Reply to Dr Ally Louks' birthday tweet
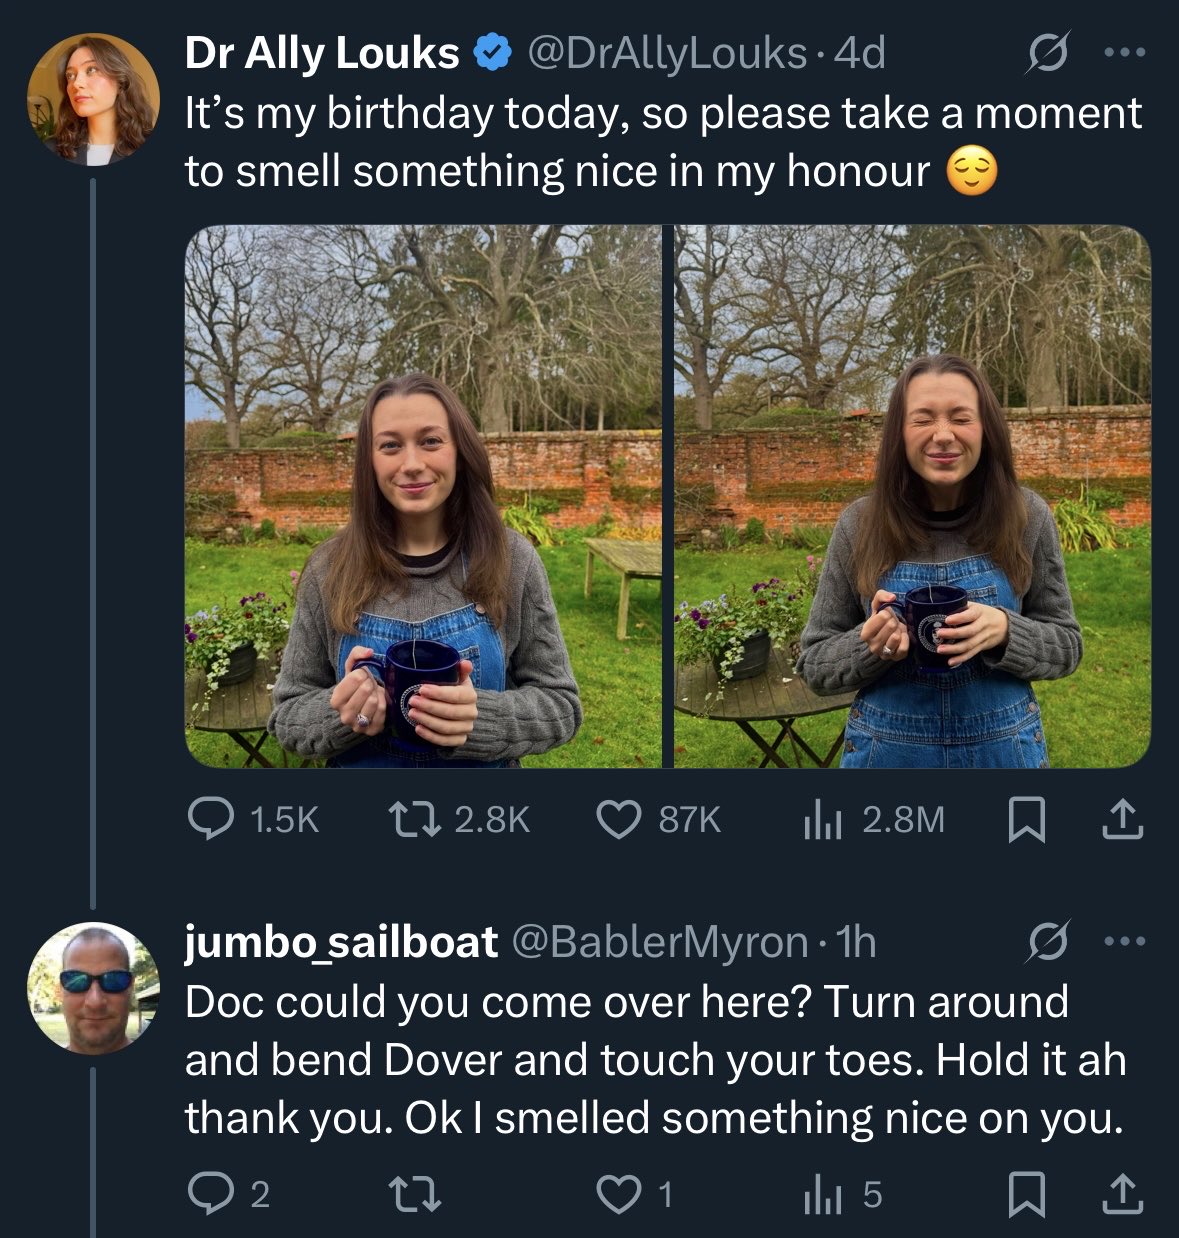This screenshot has height=1238, width=1179. click(211, 820)
